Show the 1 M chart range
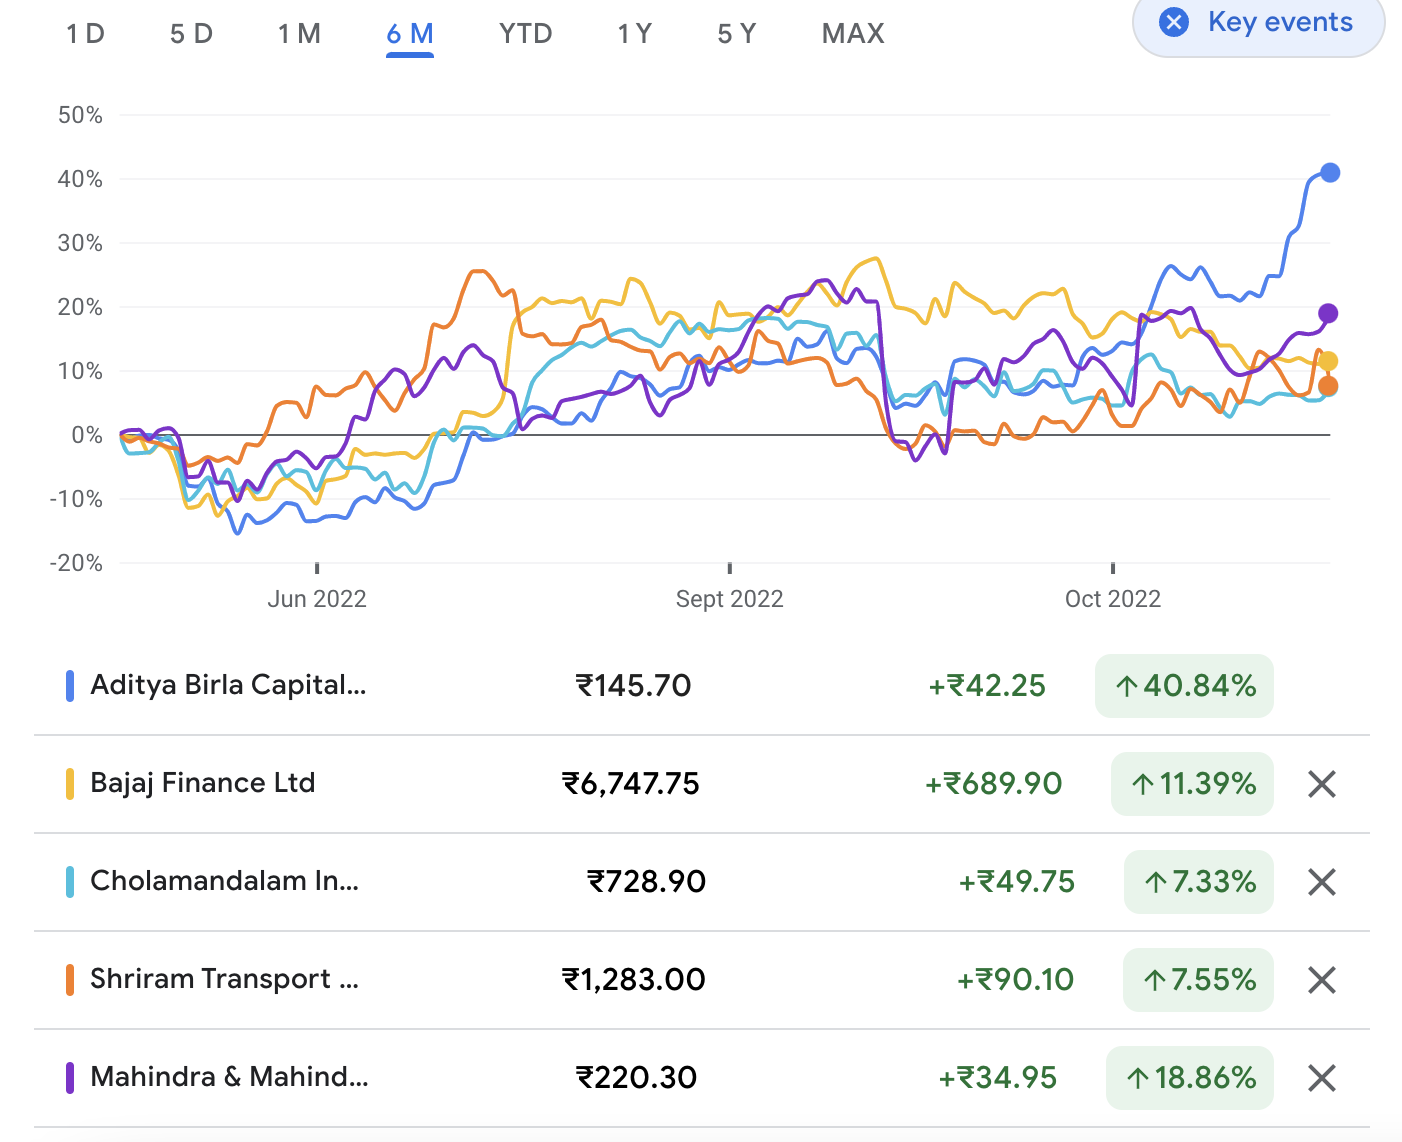This screenshot has width=1402, height=1142. point(299,34)
